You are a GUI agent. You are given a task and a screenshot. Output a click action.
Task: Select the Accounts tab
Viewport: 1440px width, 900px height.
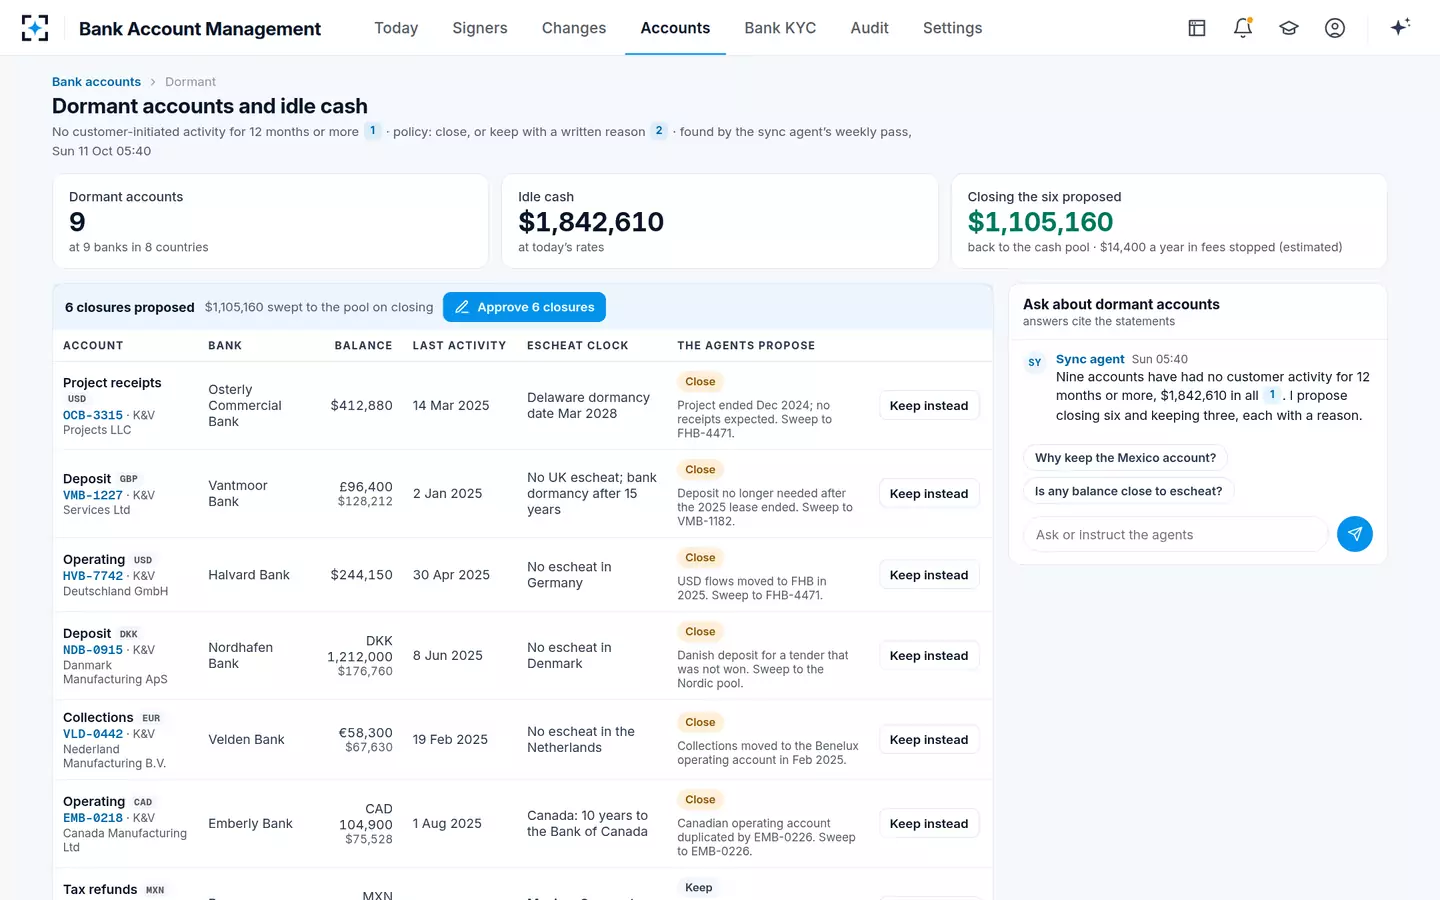pos(675,28)
